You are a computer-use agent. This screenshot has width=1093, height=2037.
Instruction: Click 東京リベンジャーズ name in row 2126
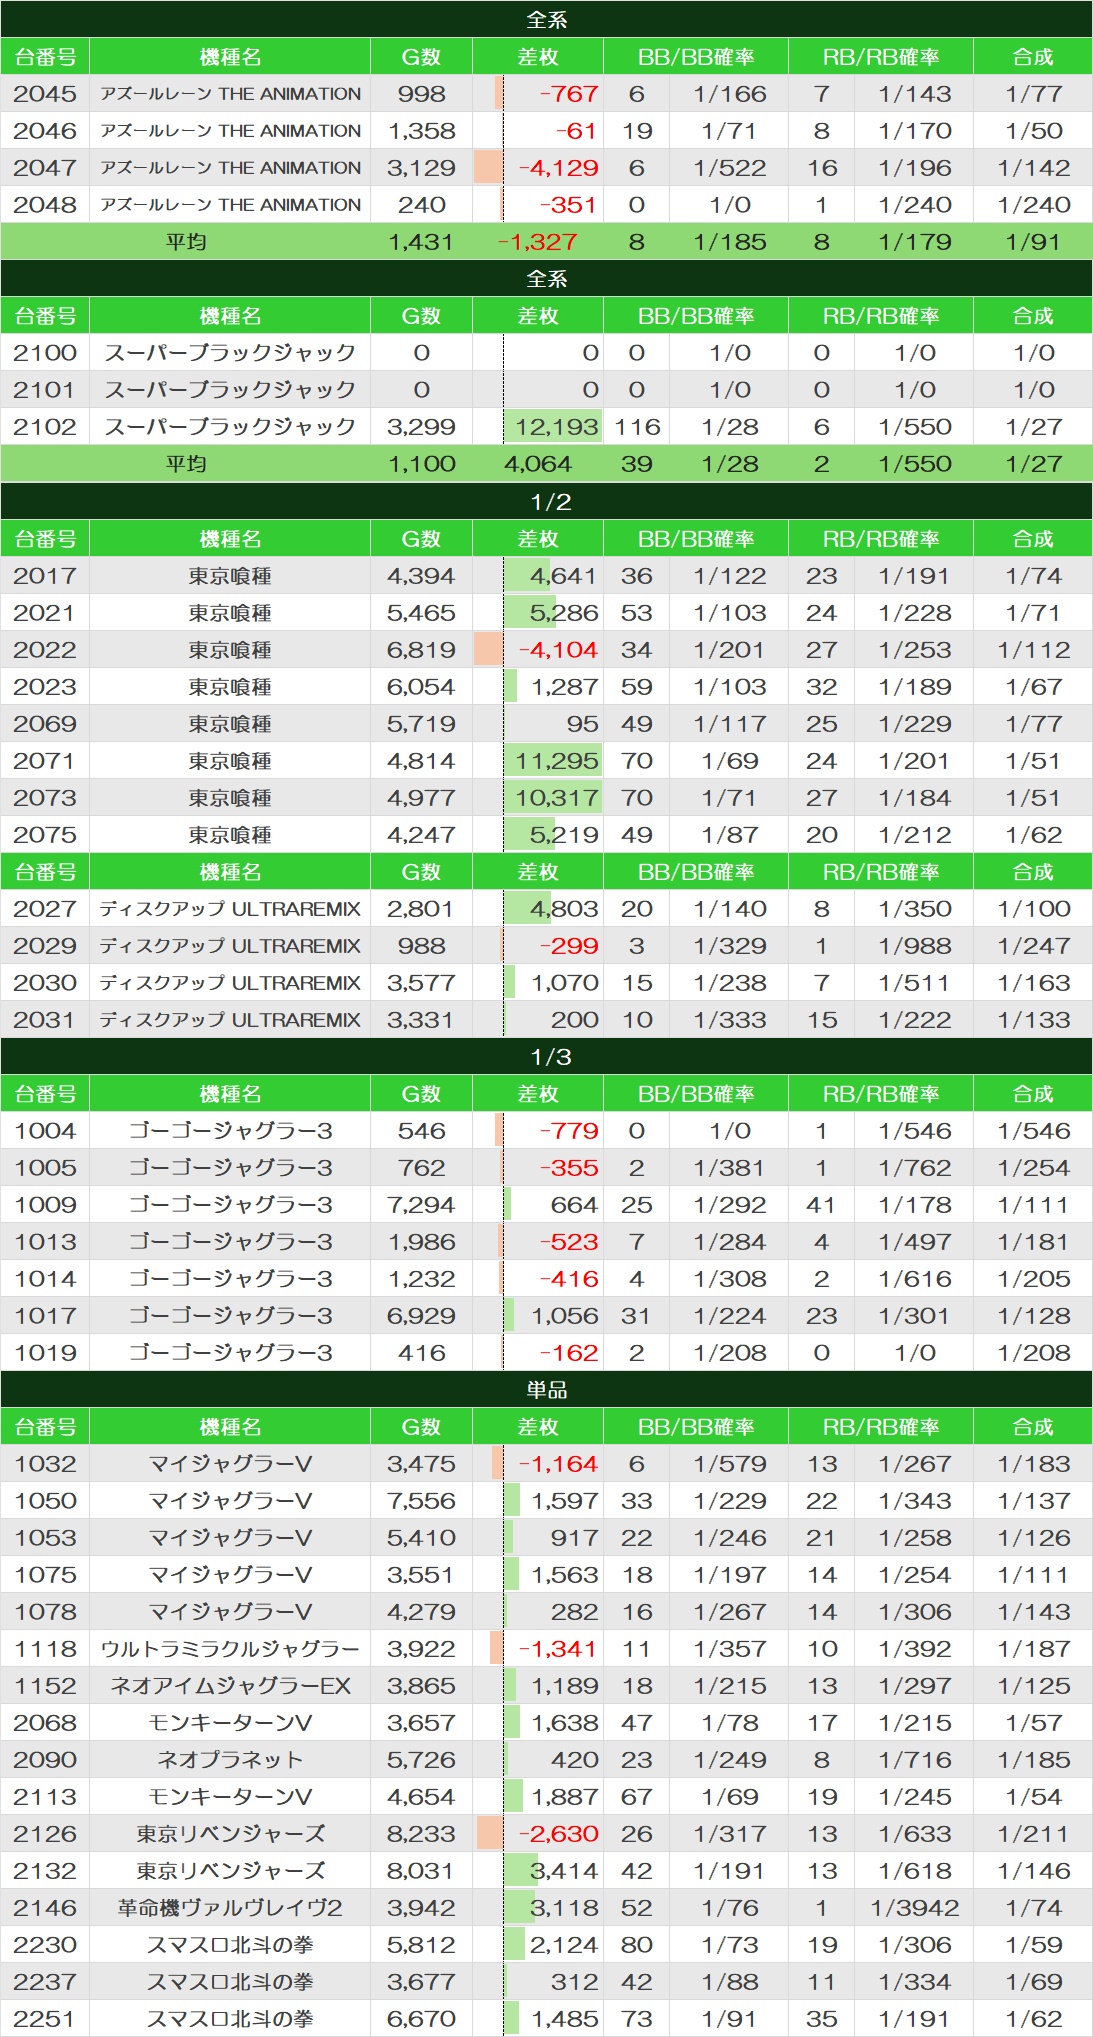point(230,1834)
